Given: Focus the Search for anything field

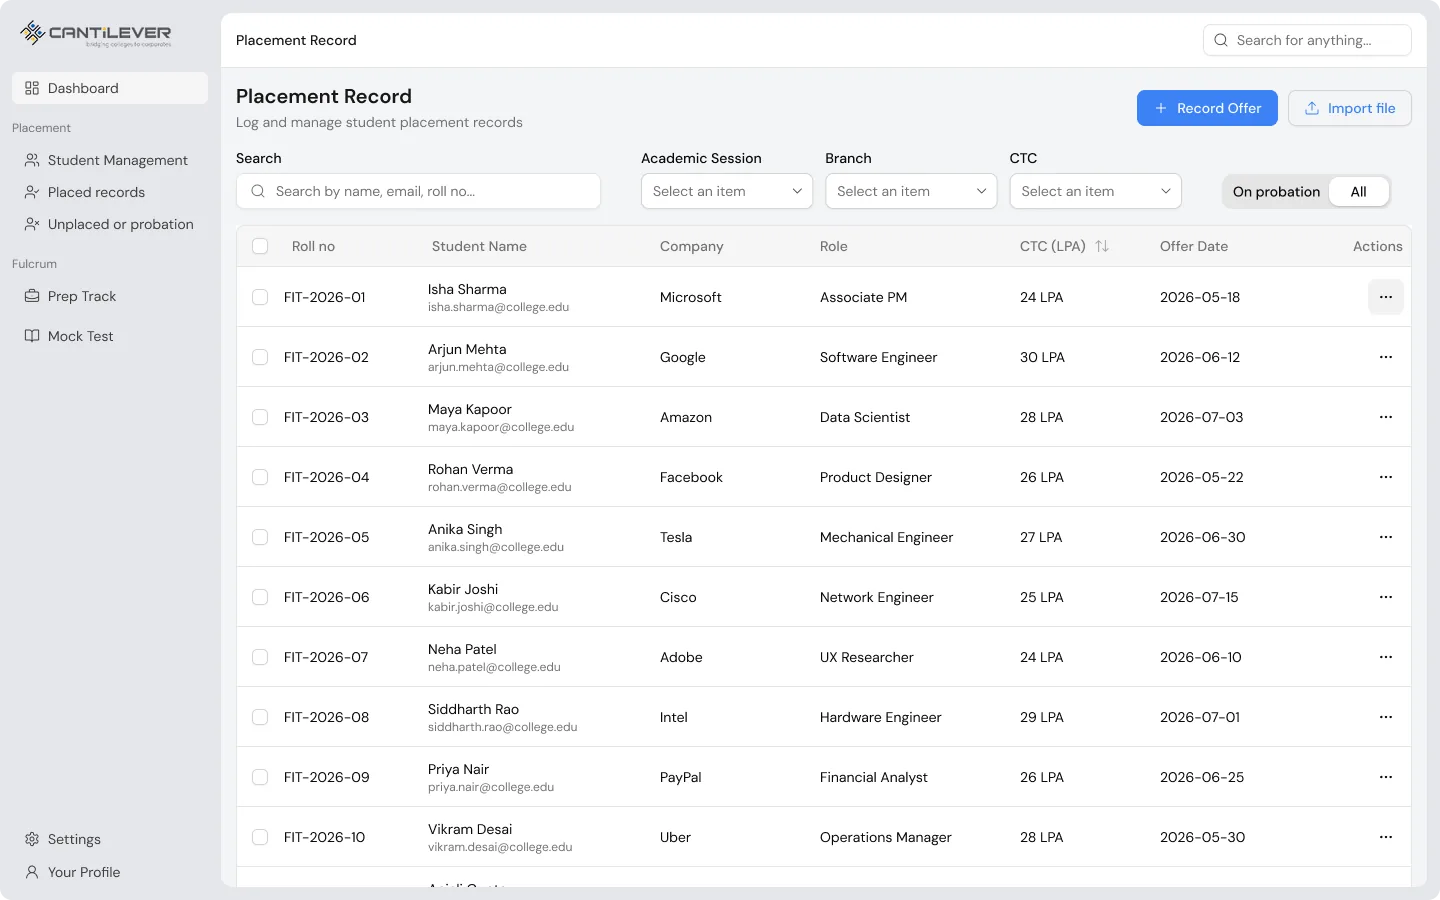Looking at the screenshot, I should (x=1307, y=40).
